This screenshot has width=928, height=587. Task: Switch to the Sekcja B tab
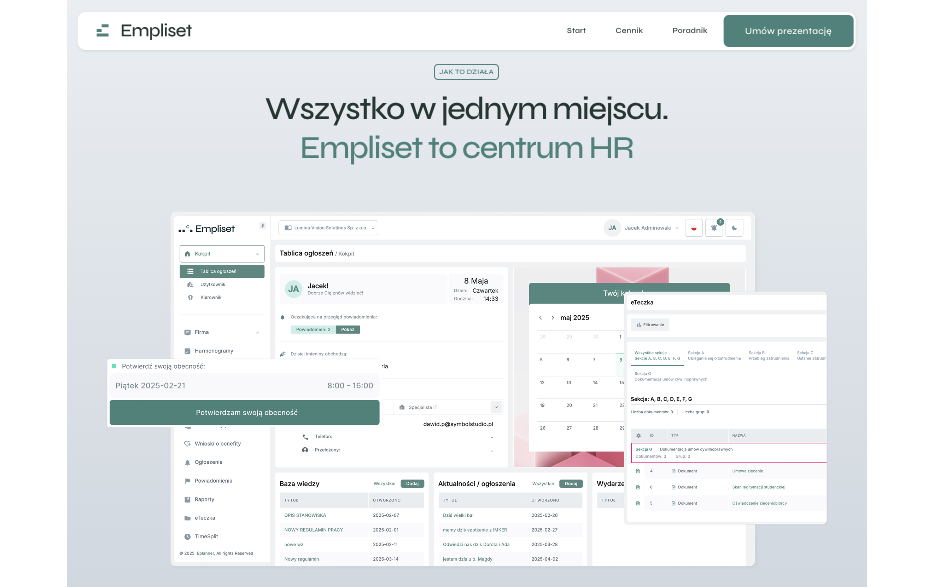point(768,356)
